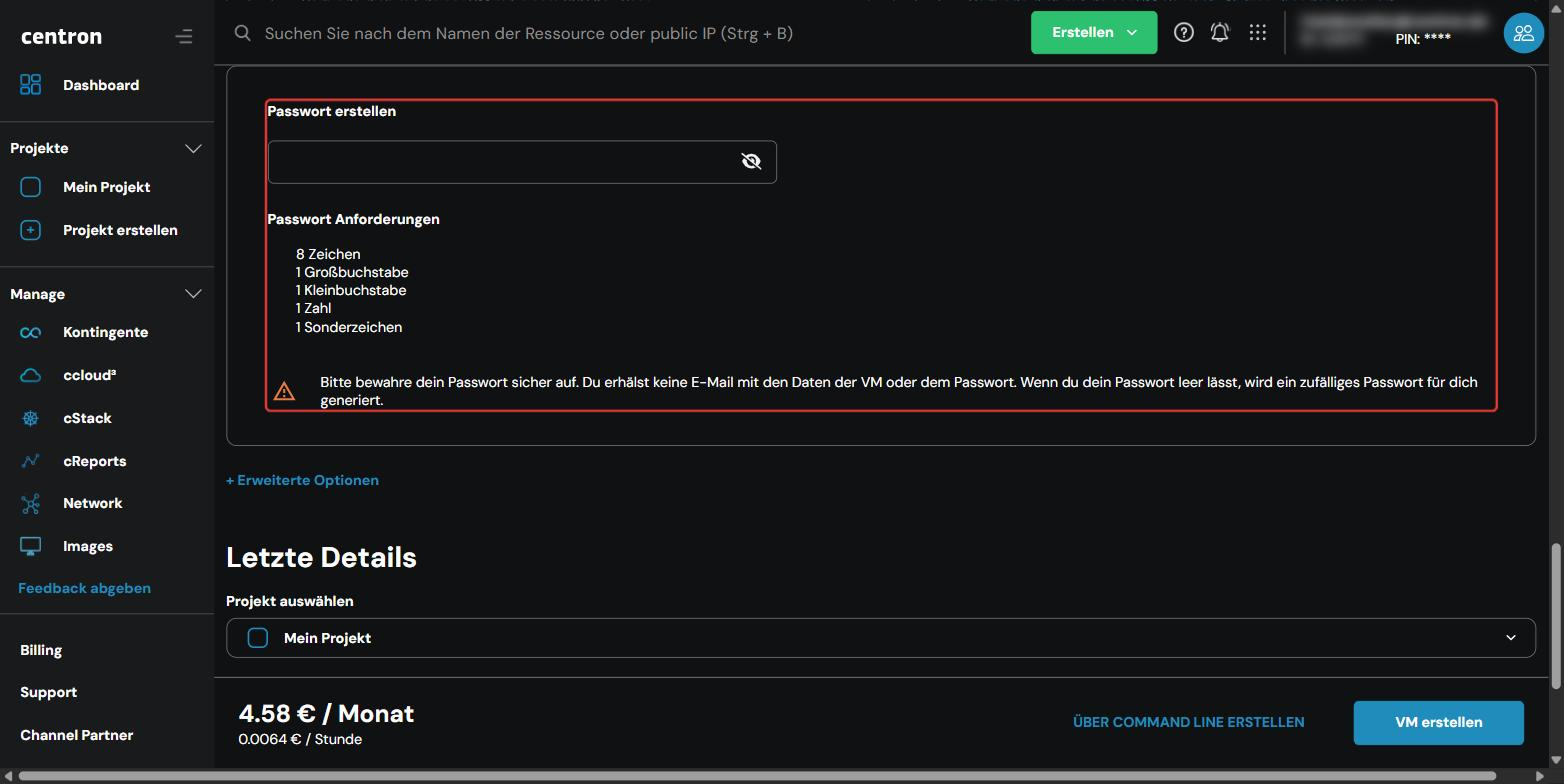
Task: Collapse the sidebar via hamburger icon
Action: [184, 37]
